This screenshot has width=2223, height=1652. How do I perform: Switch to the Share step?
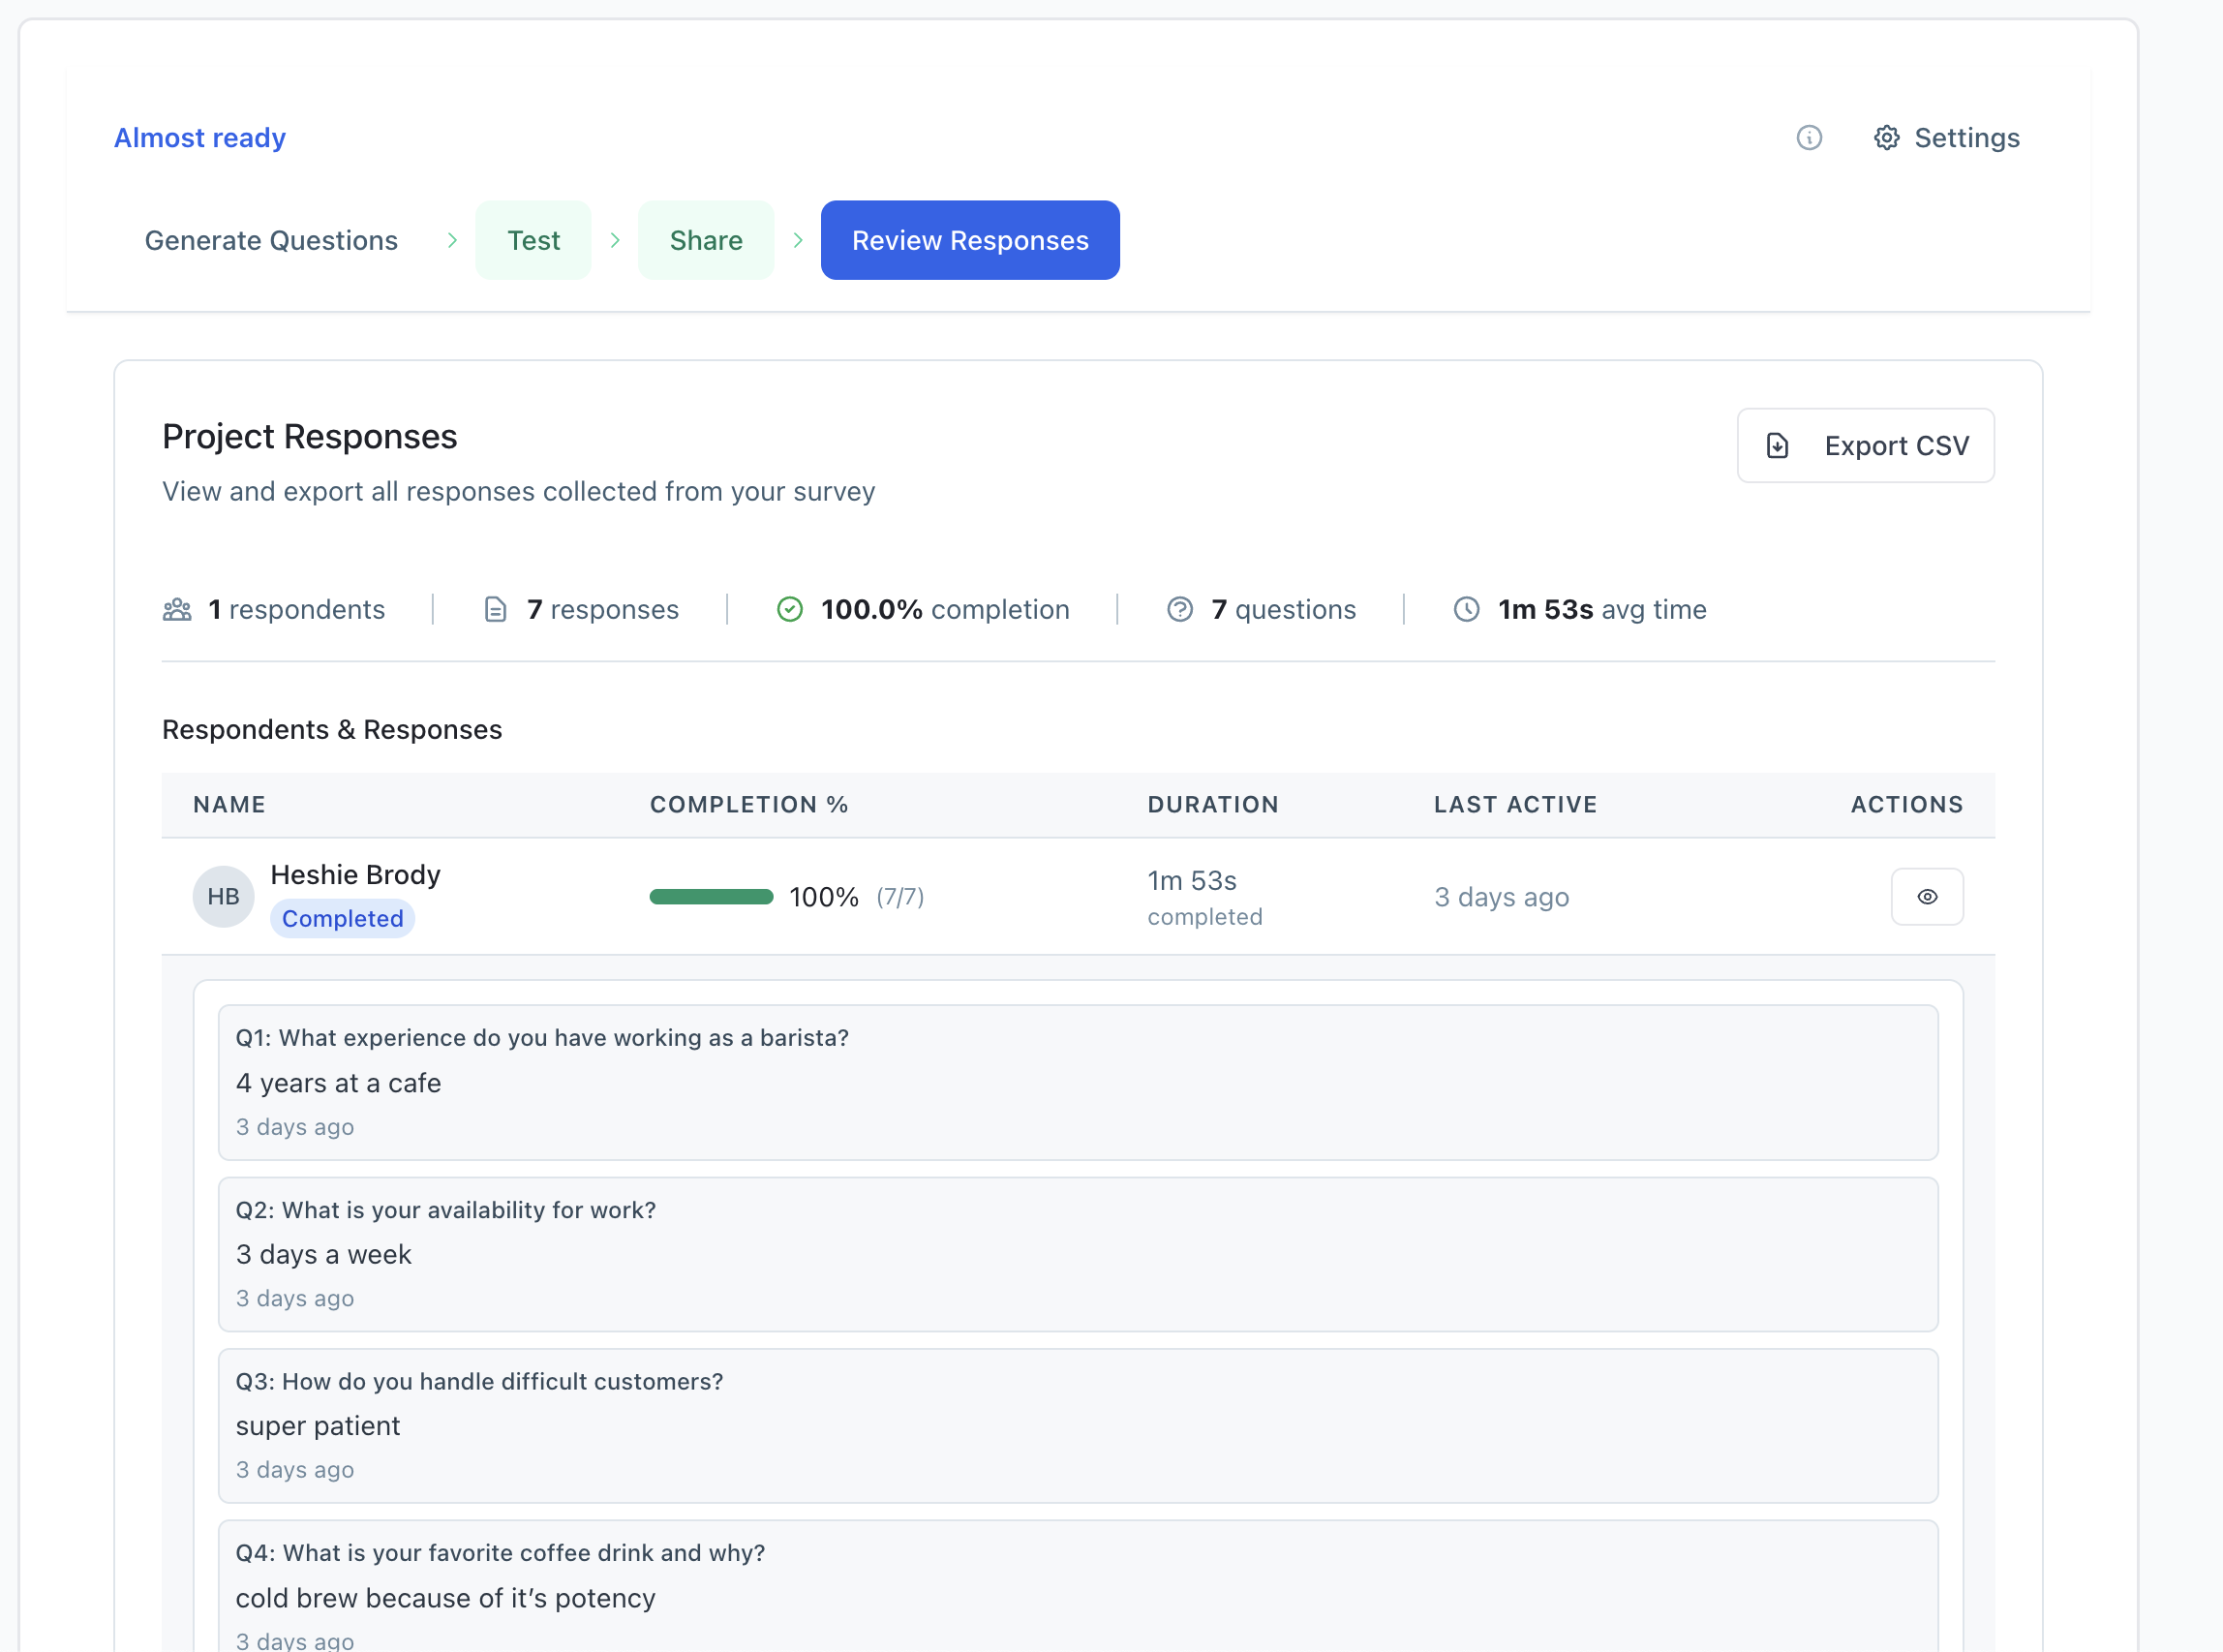click(706, 240)
